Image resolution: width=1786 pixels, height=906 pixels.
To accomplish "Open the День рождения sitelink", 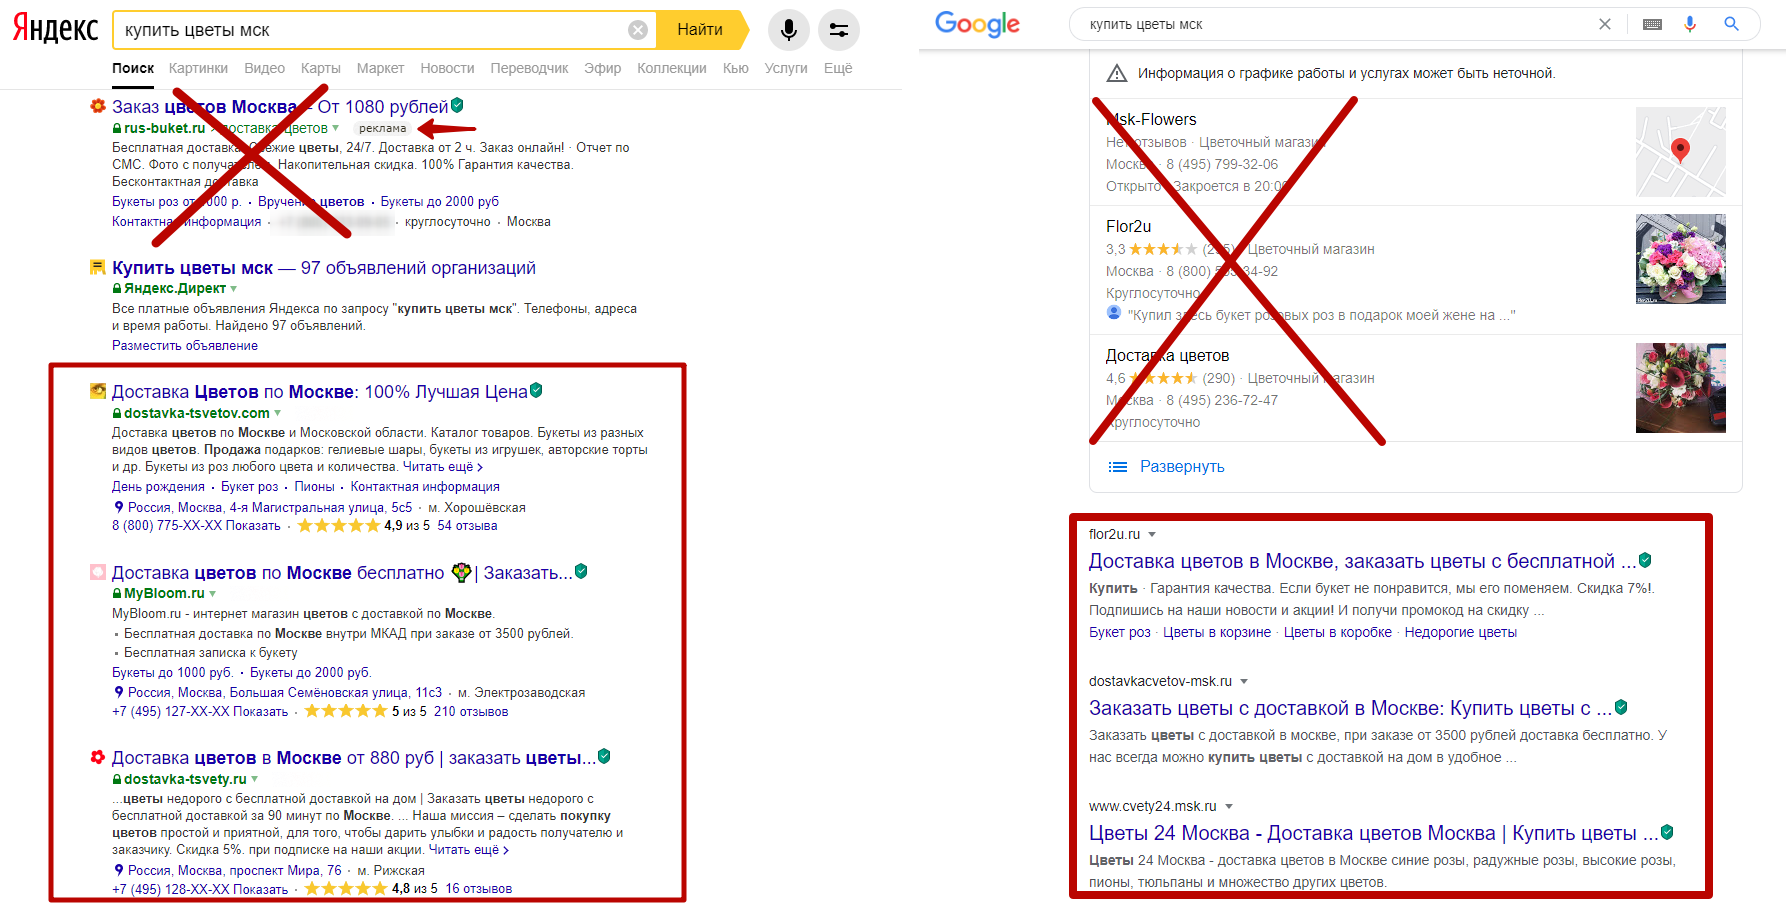I will 158,487.
